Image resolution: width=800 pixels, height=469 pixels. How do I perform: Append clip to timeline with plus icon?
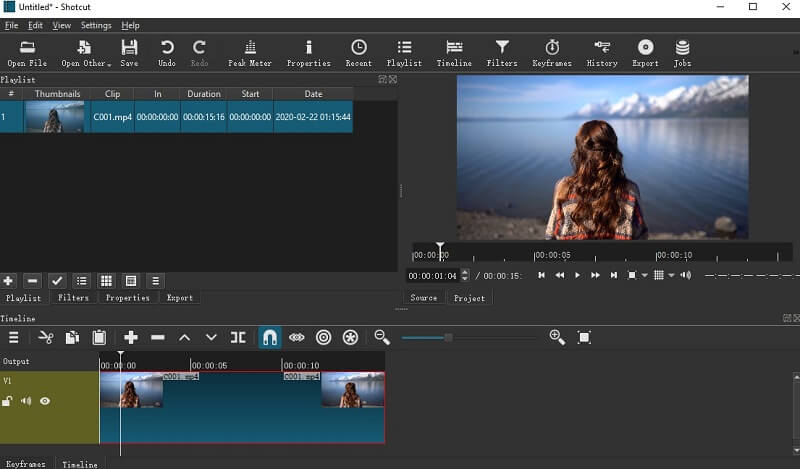point(131,337)
